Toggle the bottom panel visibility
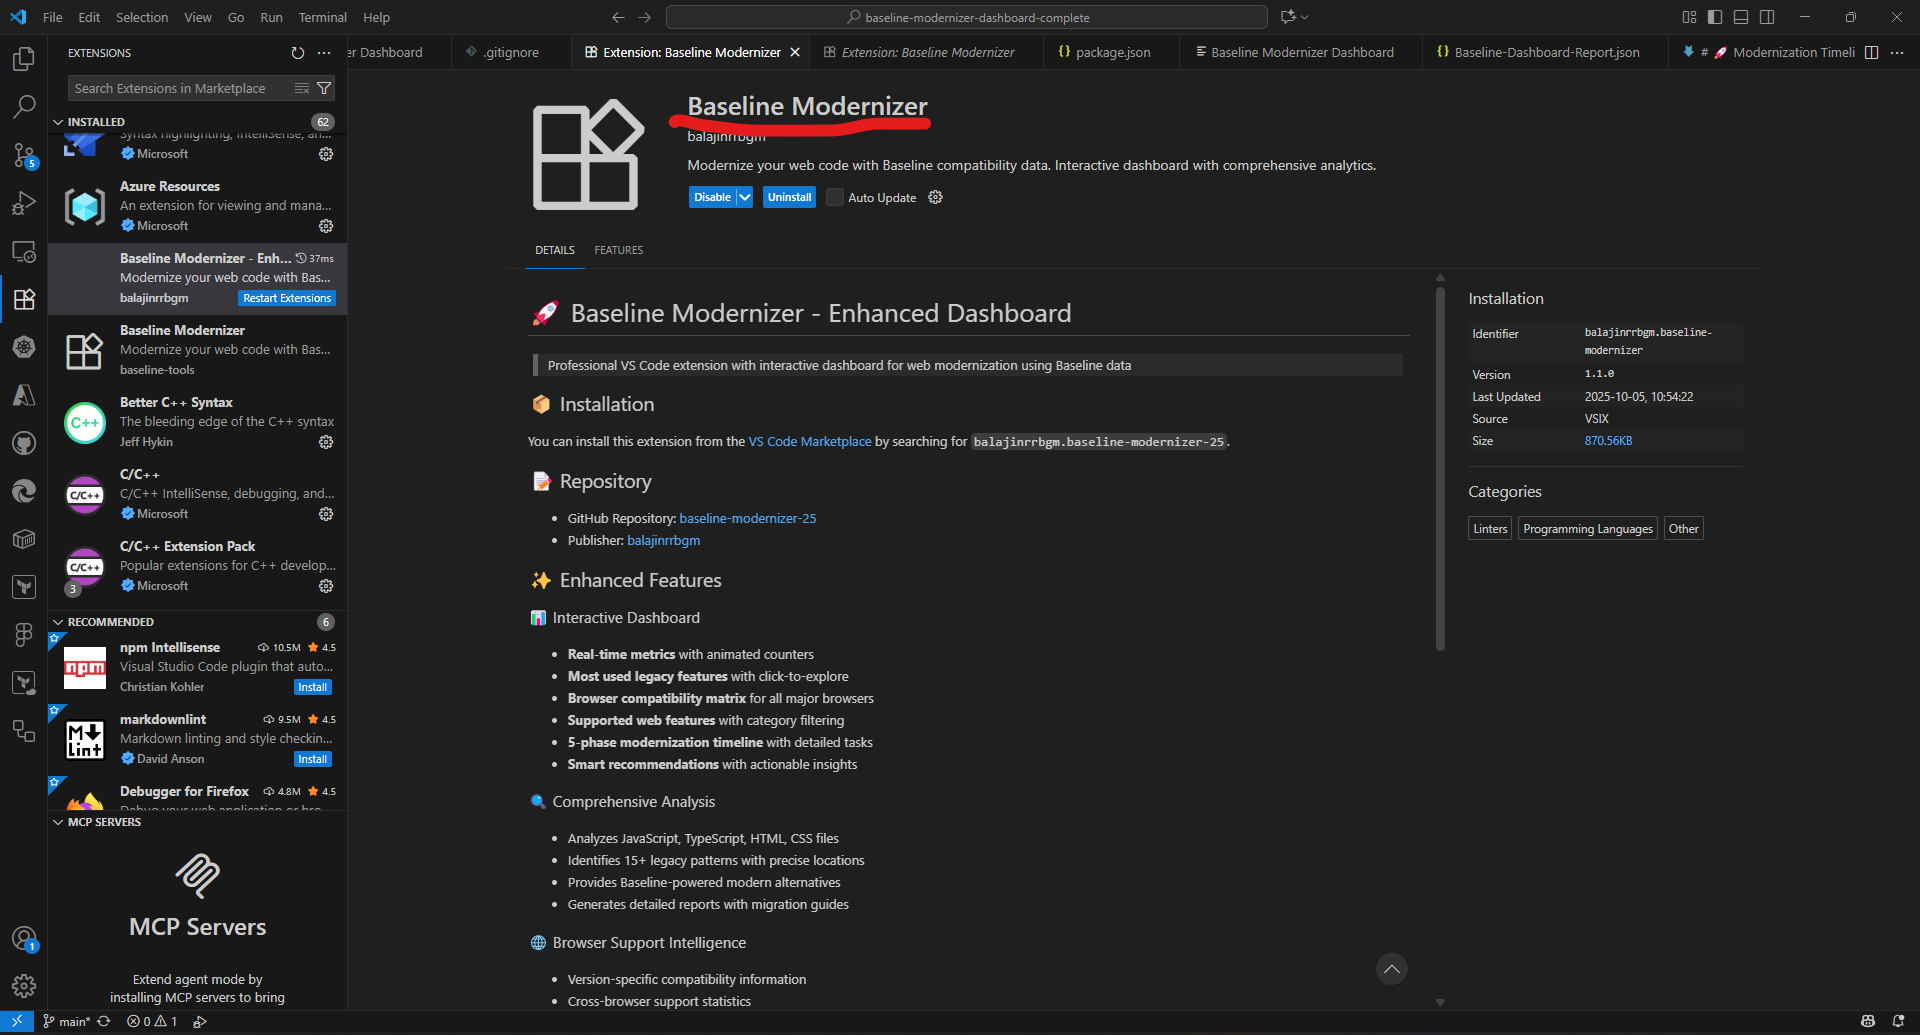The image size is (1920, 1035). pos(1741,17)
